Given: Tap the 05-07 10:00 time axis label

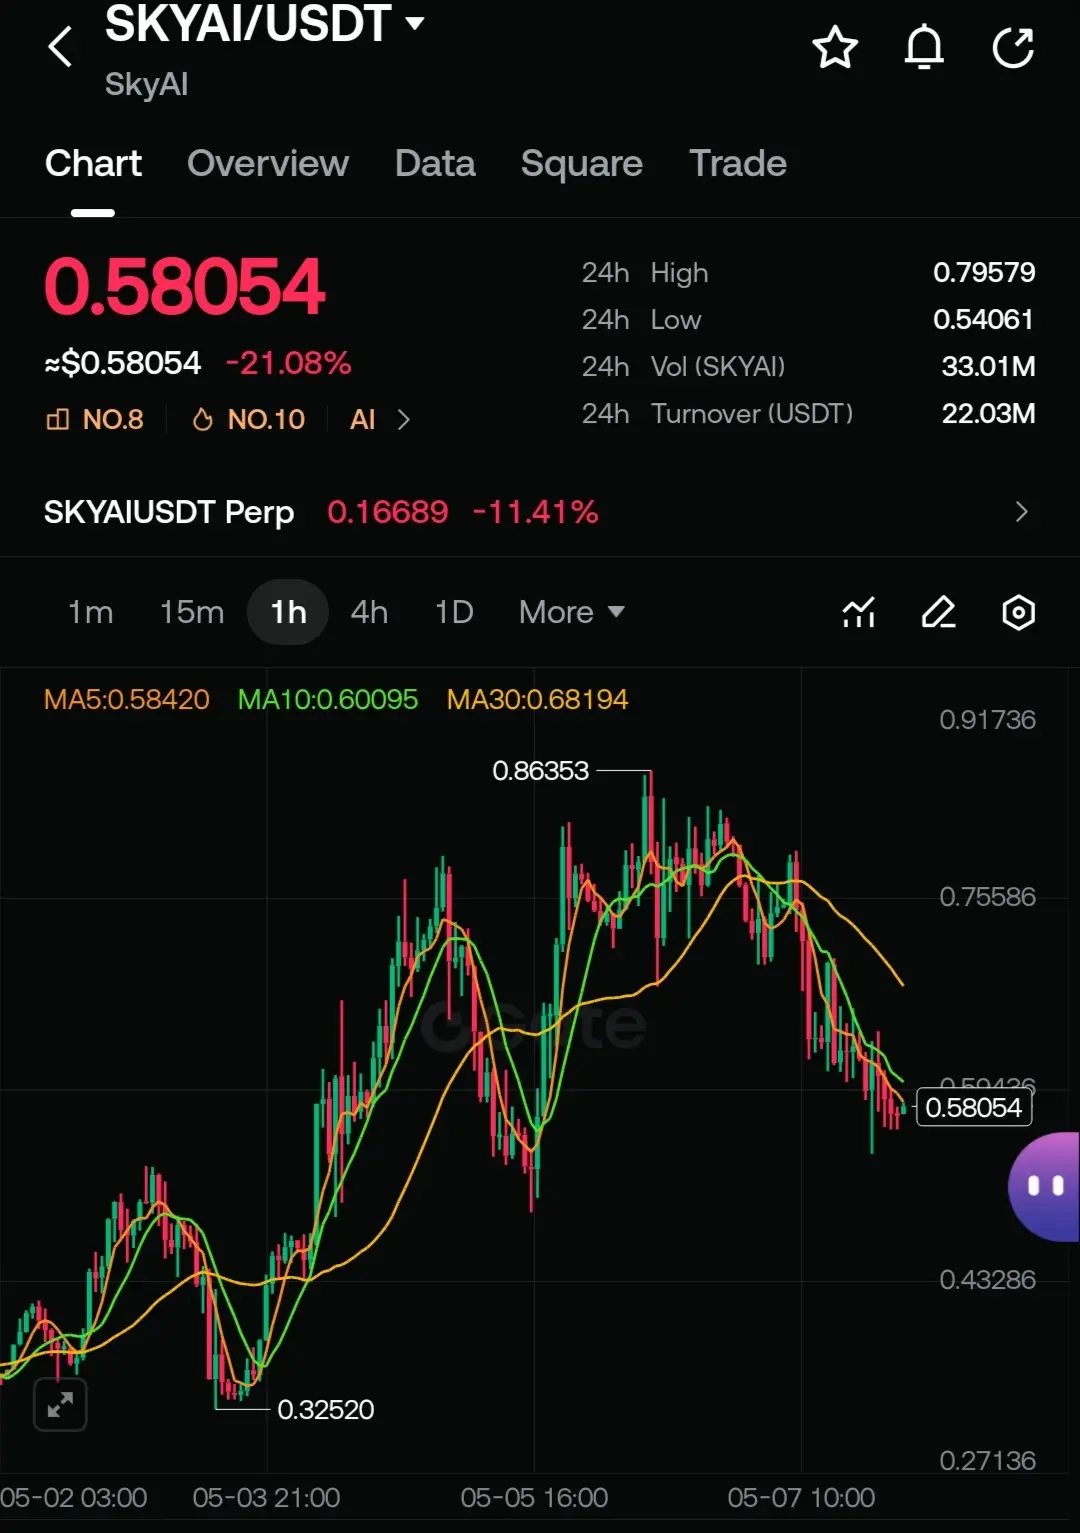Looking at the screenshot, I should point(801,1497).
